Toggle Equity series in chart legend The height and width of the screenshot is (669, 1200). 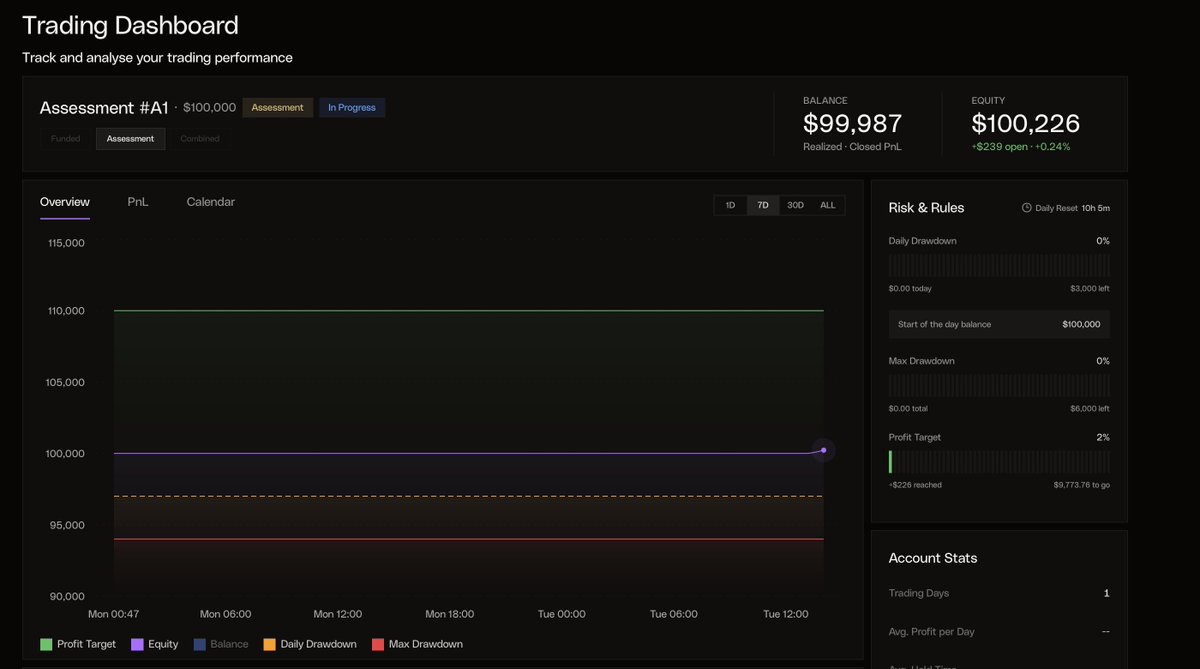coord(155,644)
